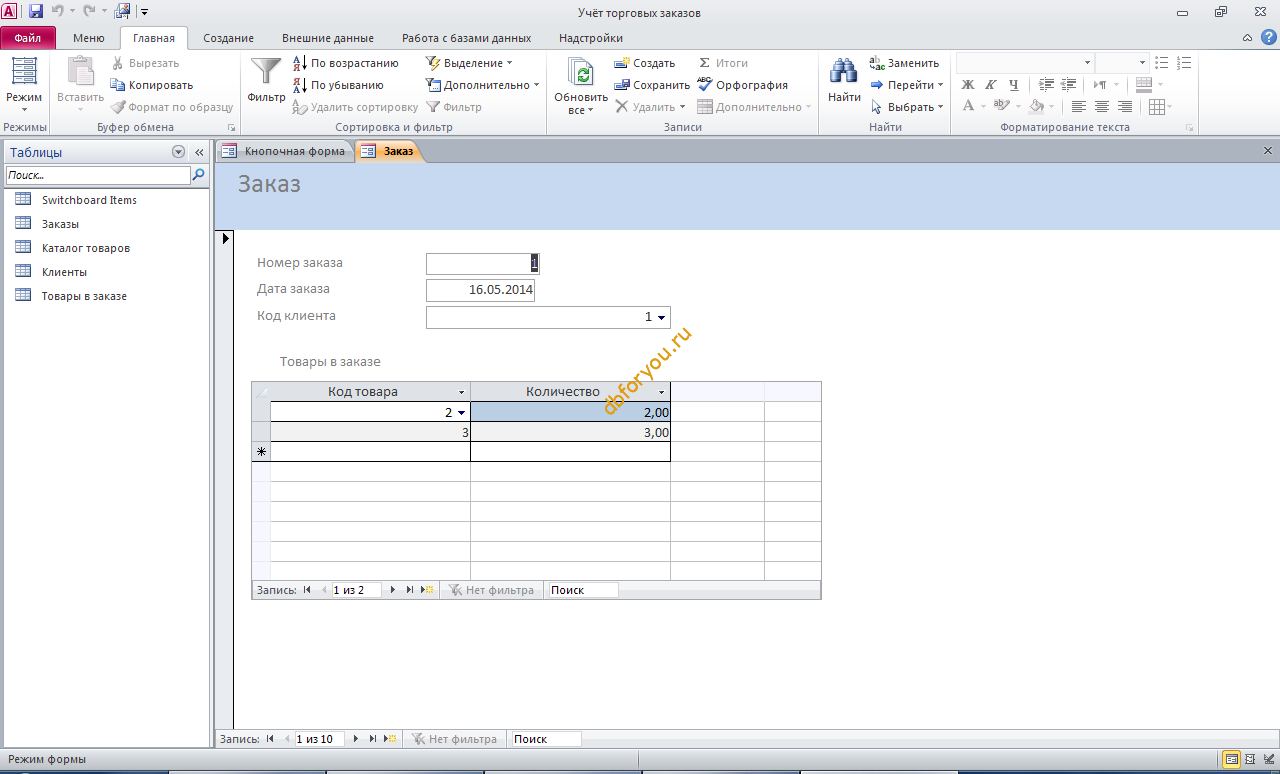Open the Filter funnel tool in ribbon
Viewport: 1280px width, 774px height.
point(266,80)
